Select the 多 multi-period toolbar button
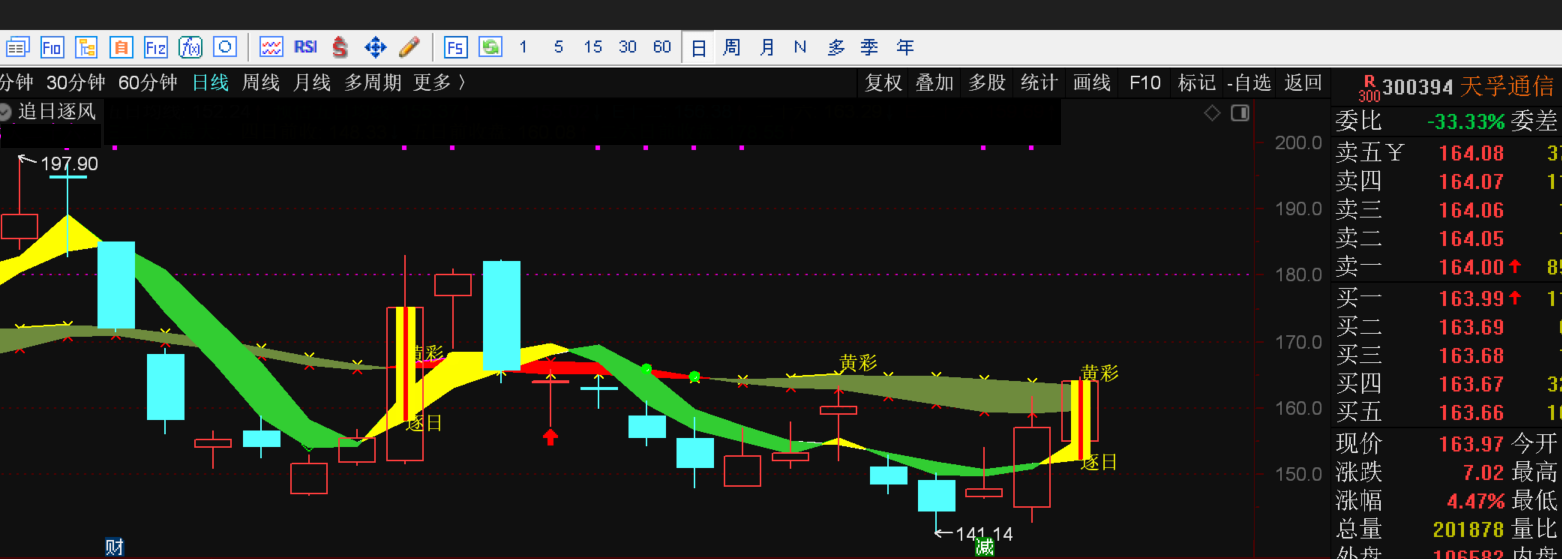The image size is (1562, 559). pos(836,47)
